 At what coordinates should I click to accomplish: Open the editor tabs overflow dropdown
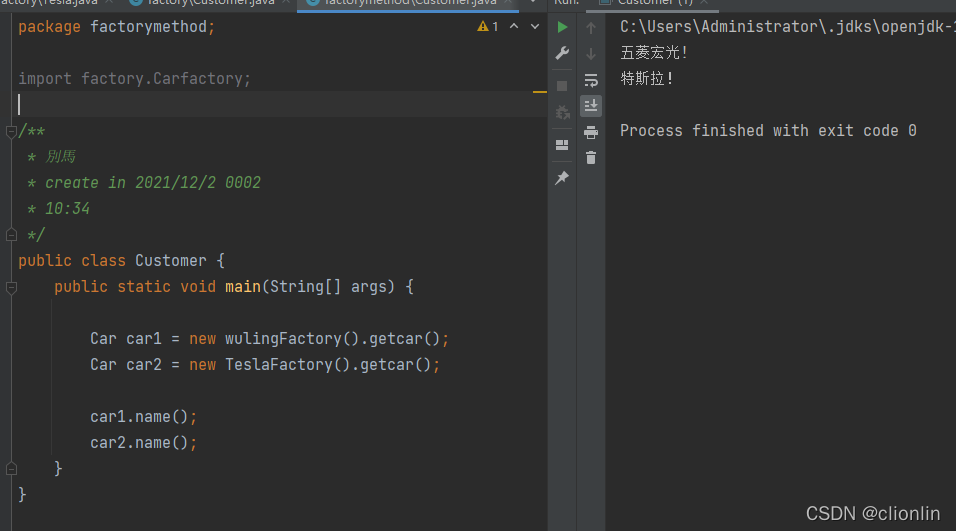tap(533, 2)
